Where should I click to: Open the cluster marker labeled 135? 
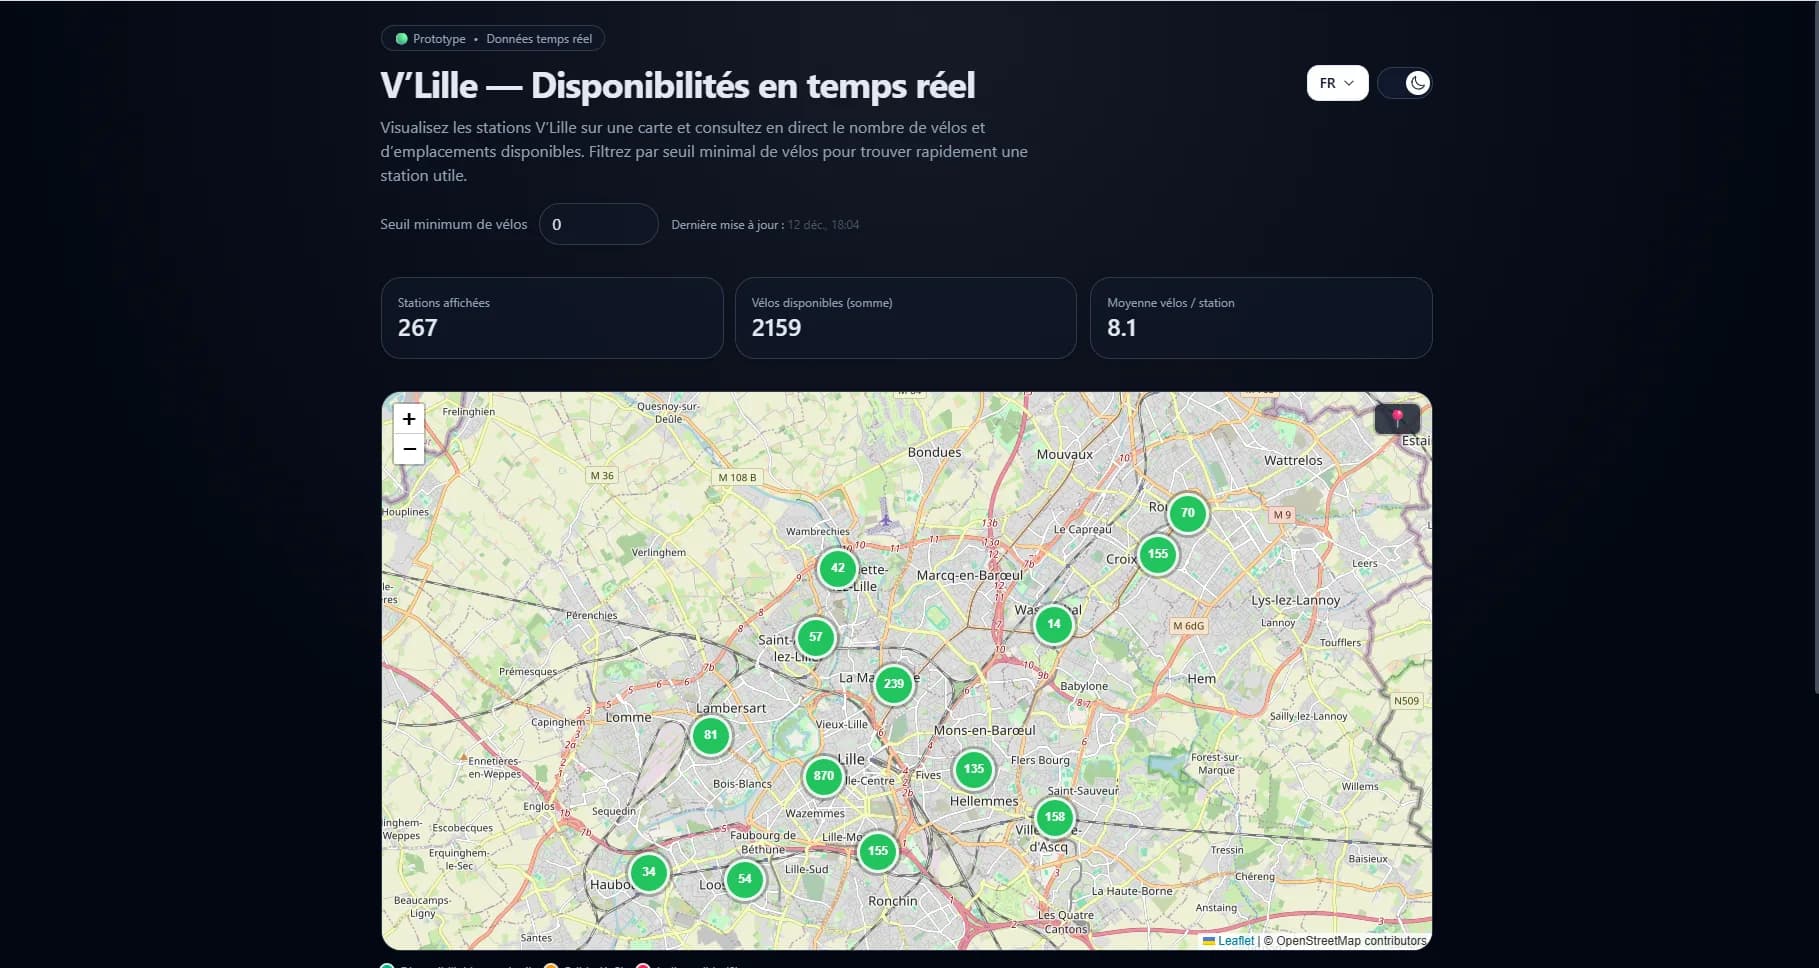[974, 769]
